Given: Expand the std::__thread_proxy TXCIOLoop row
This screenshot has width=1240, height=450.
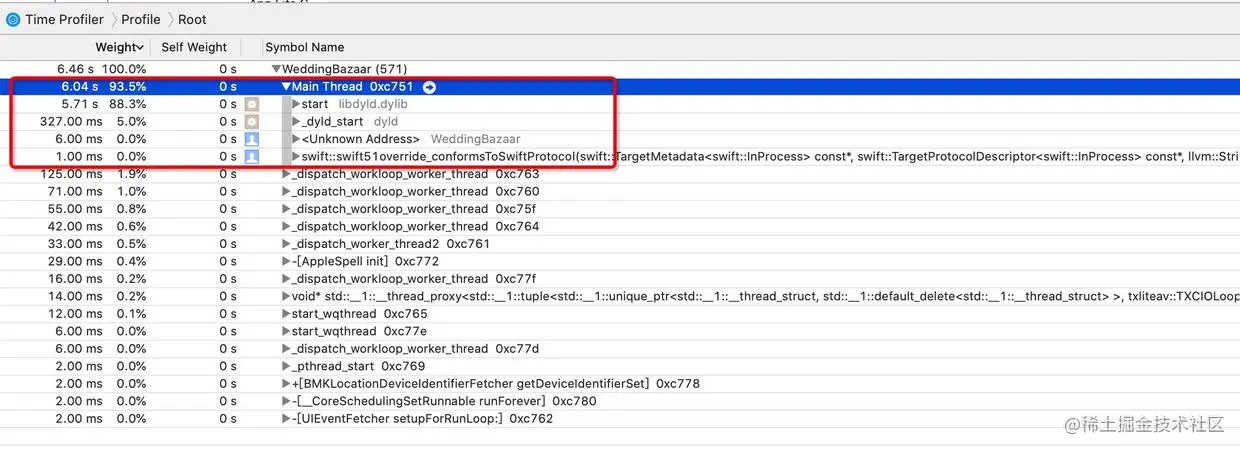Looking at the screenshot, I should tap(285, 297).
